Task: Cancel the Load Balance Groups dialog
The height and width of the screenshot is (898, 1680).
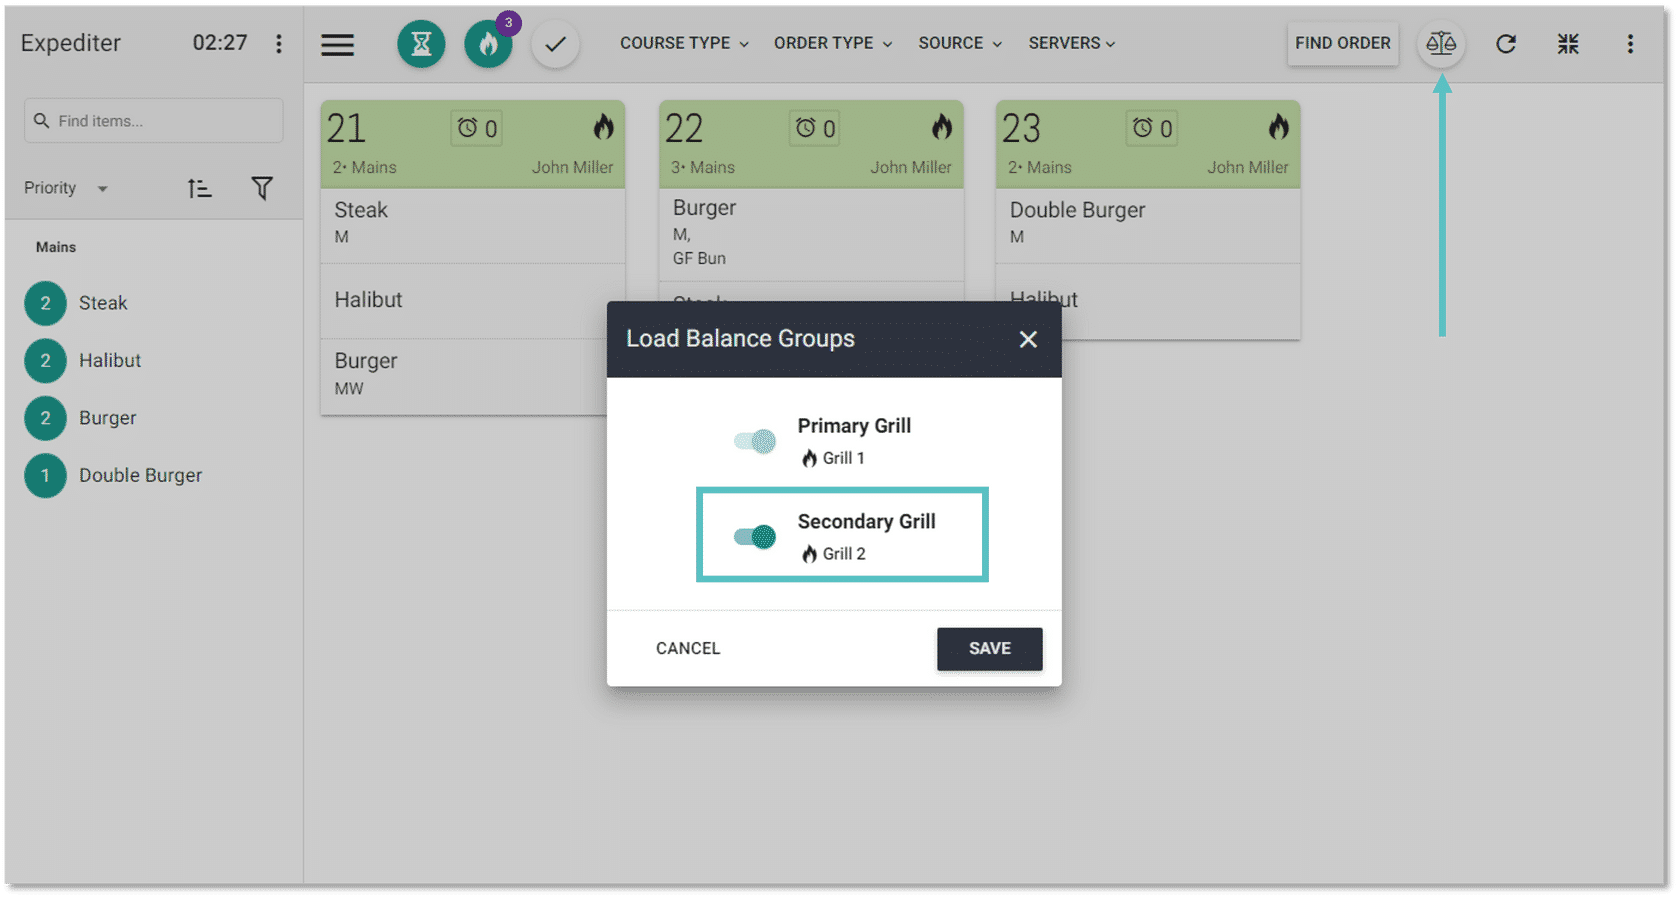Action: (688, 648)
